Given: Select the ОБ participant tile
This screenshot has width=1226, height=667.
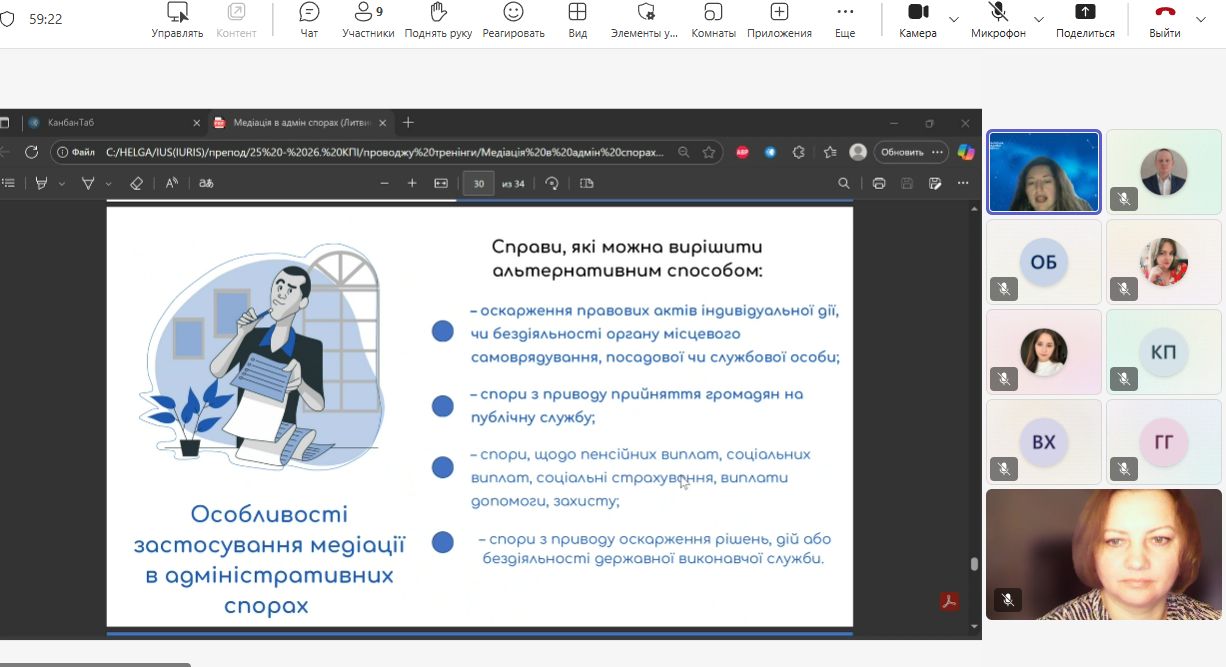Looking at the screenshot, I should click(x=1043, y=262).
